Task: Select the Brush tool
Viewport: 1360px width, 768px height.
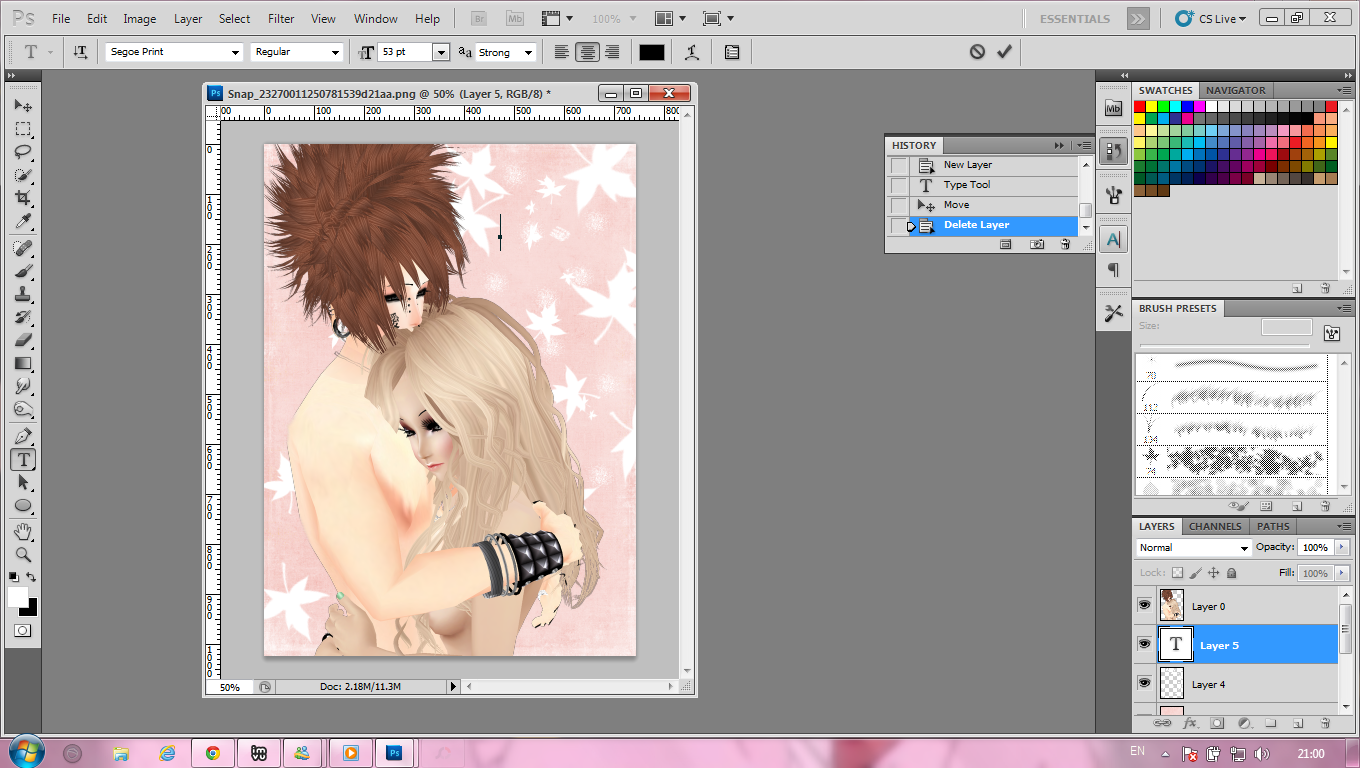Action: (23, 271)
